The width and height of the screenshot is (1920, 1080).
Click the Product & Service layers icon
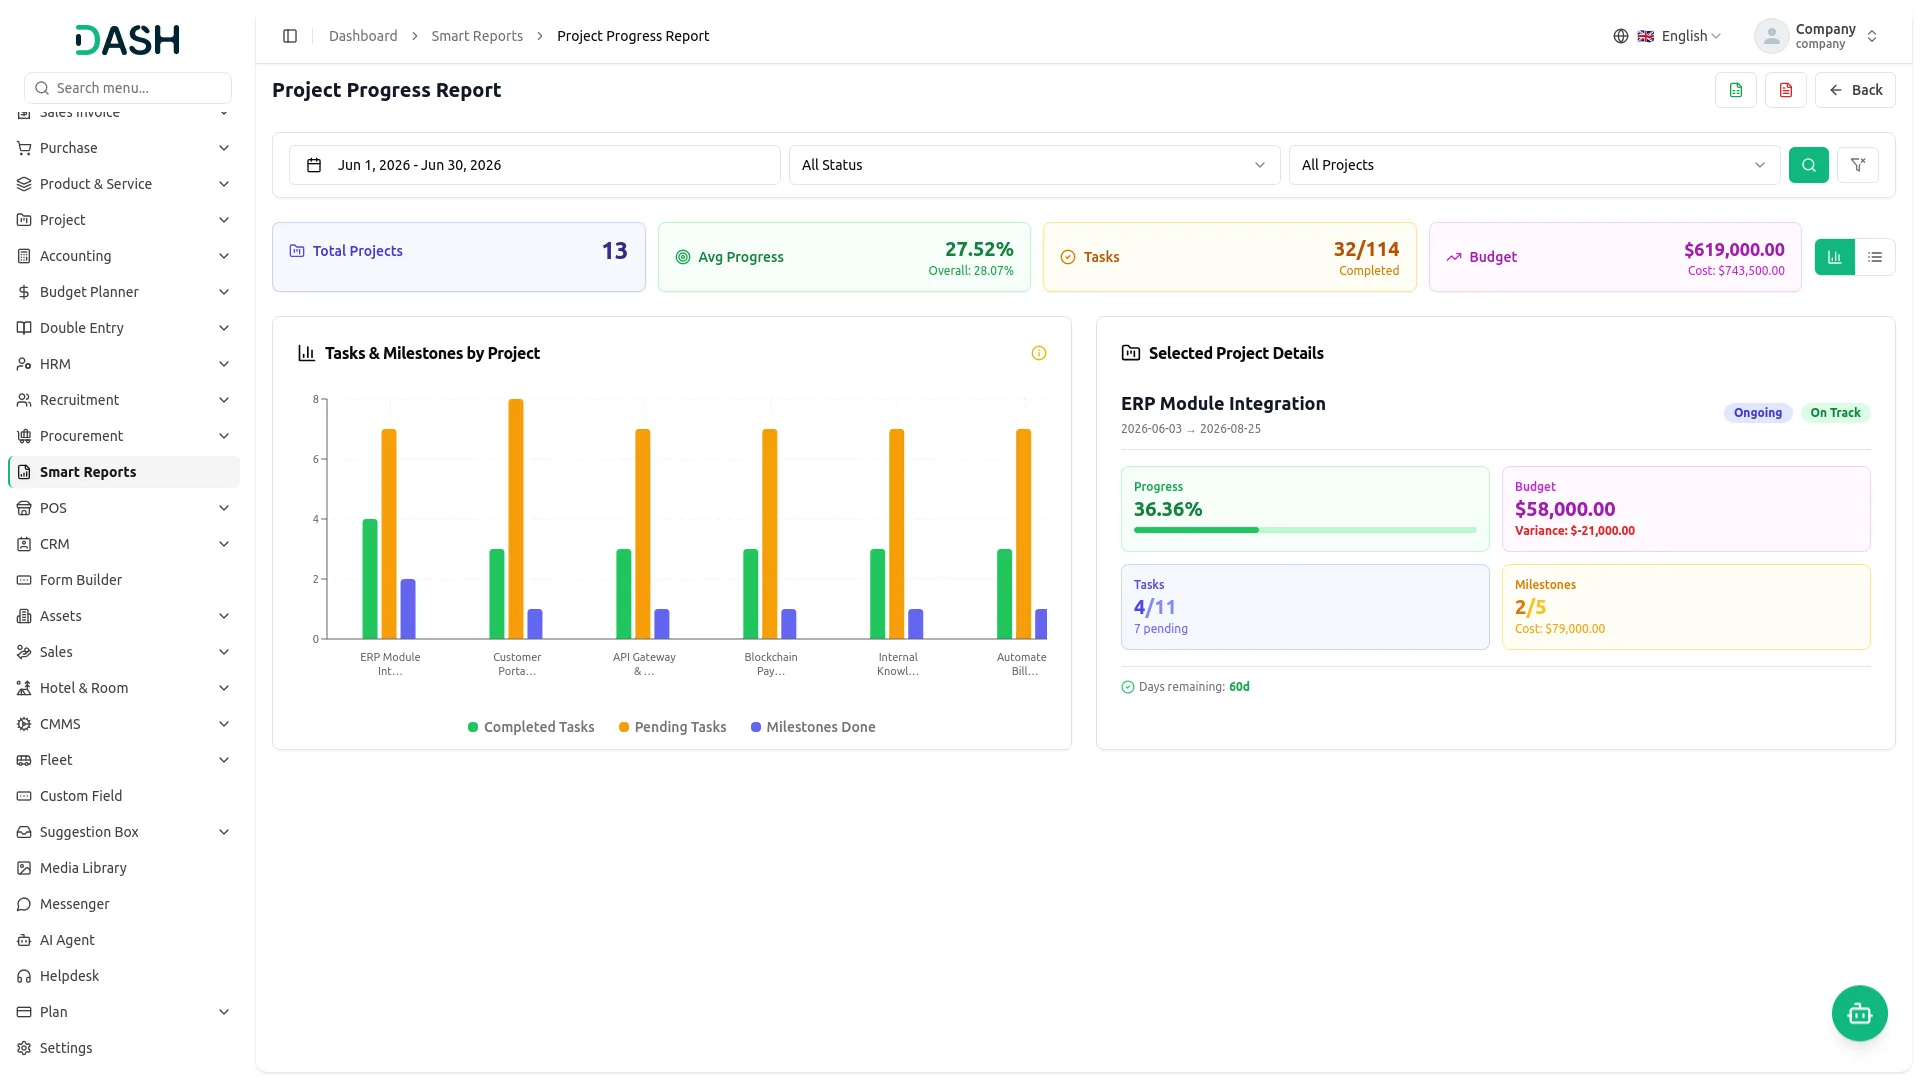coord(24,184)
